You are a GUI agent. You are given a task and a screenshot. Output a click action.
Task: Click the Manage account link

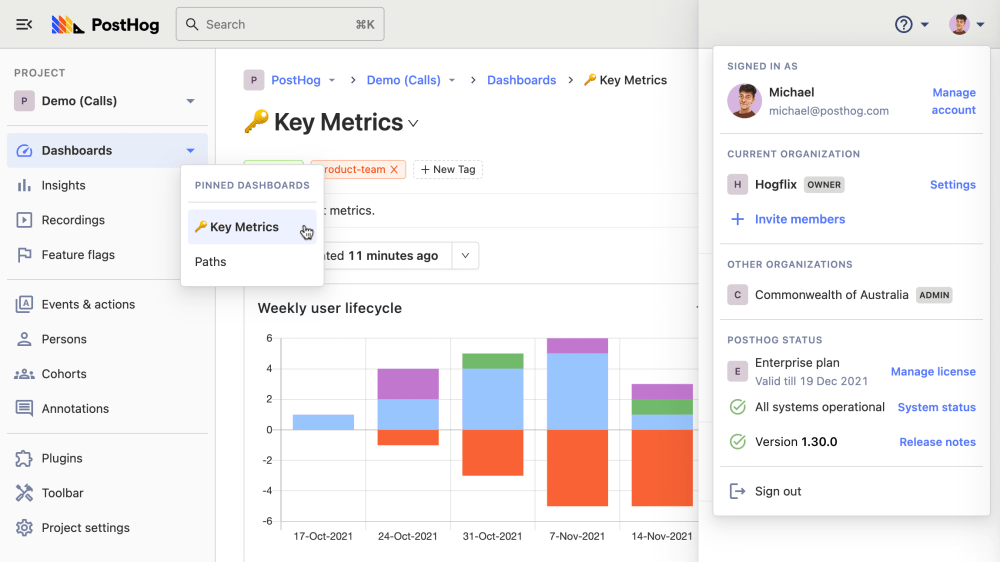pos(953,101)
